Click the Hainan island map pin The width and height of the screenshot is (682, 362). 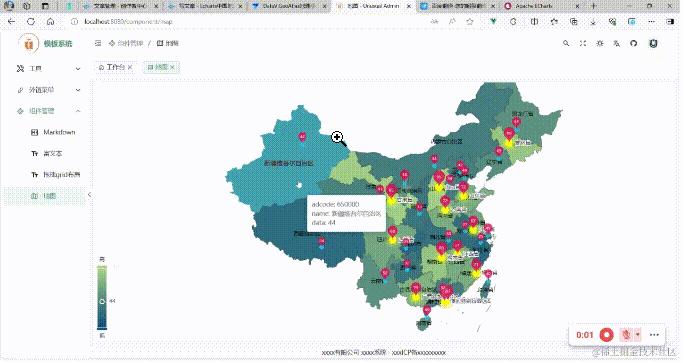pos(427,311)
